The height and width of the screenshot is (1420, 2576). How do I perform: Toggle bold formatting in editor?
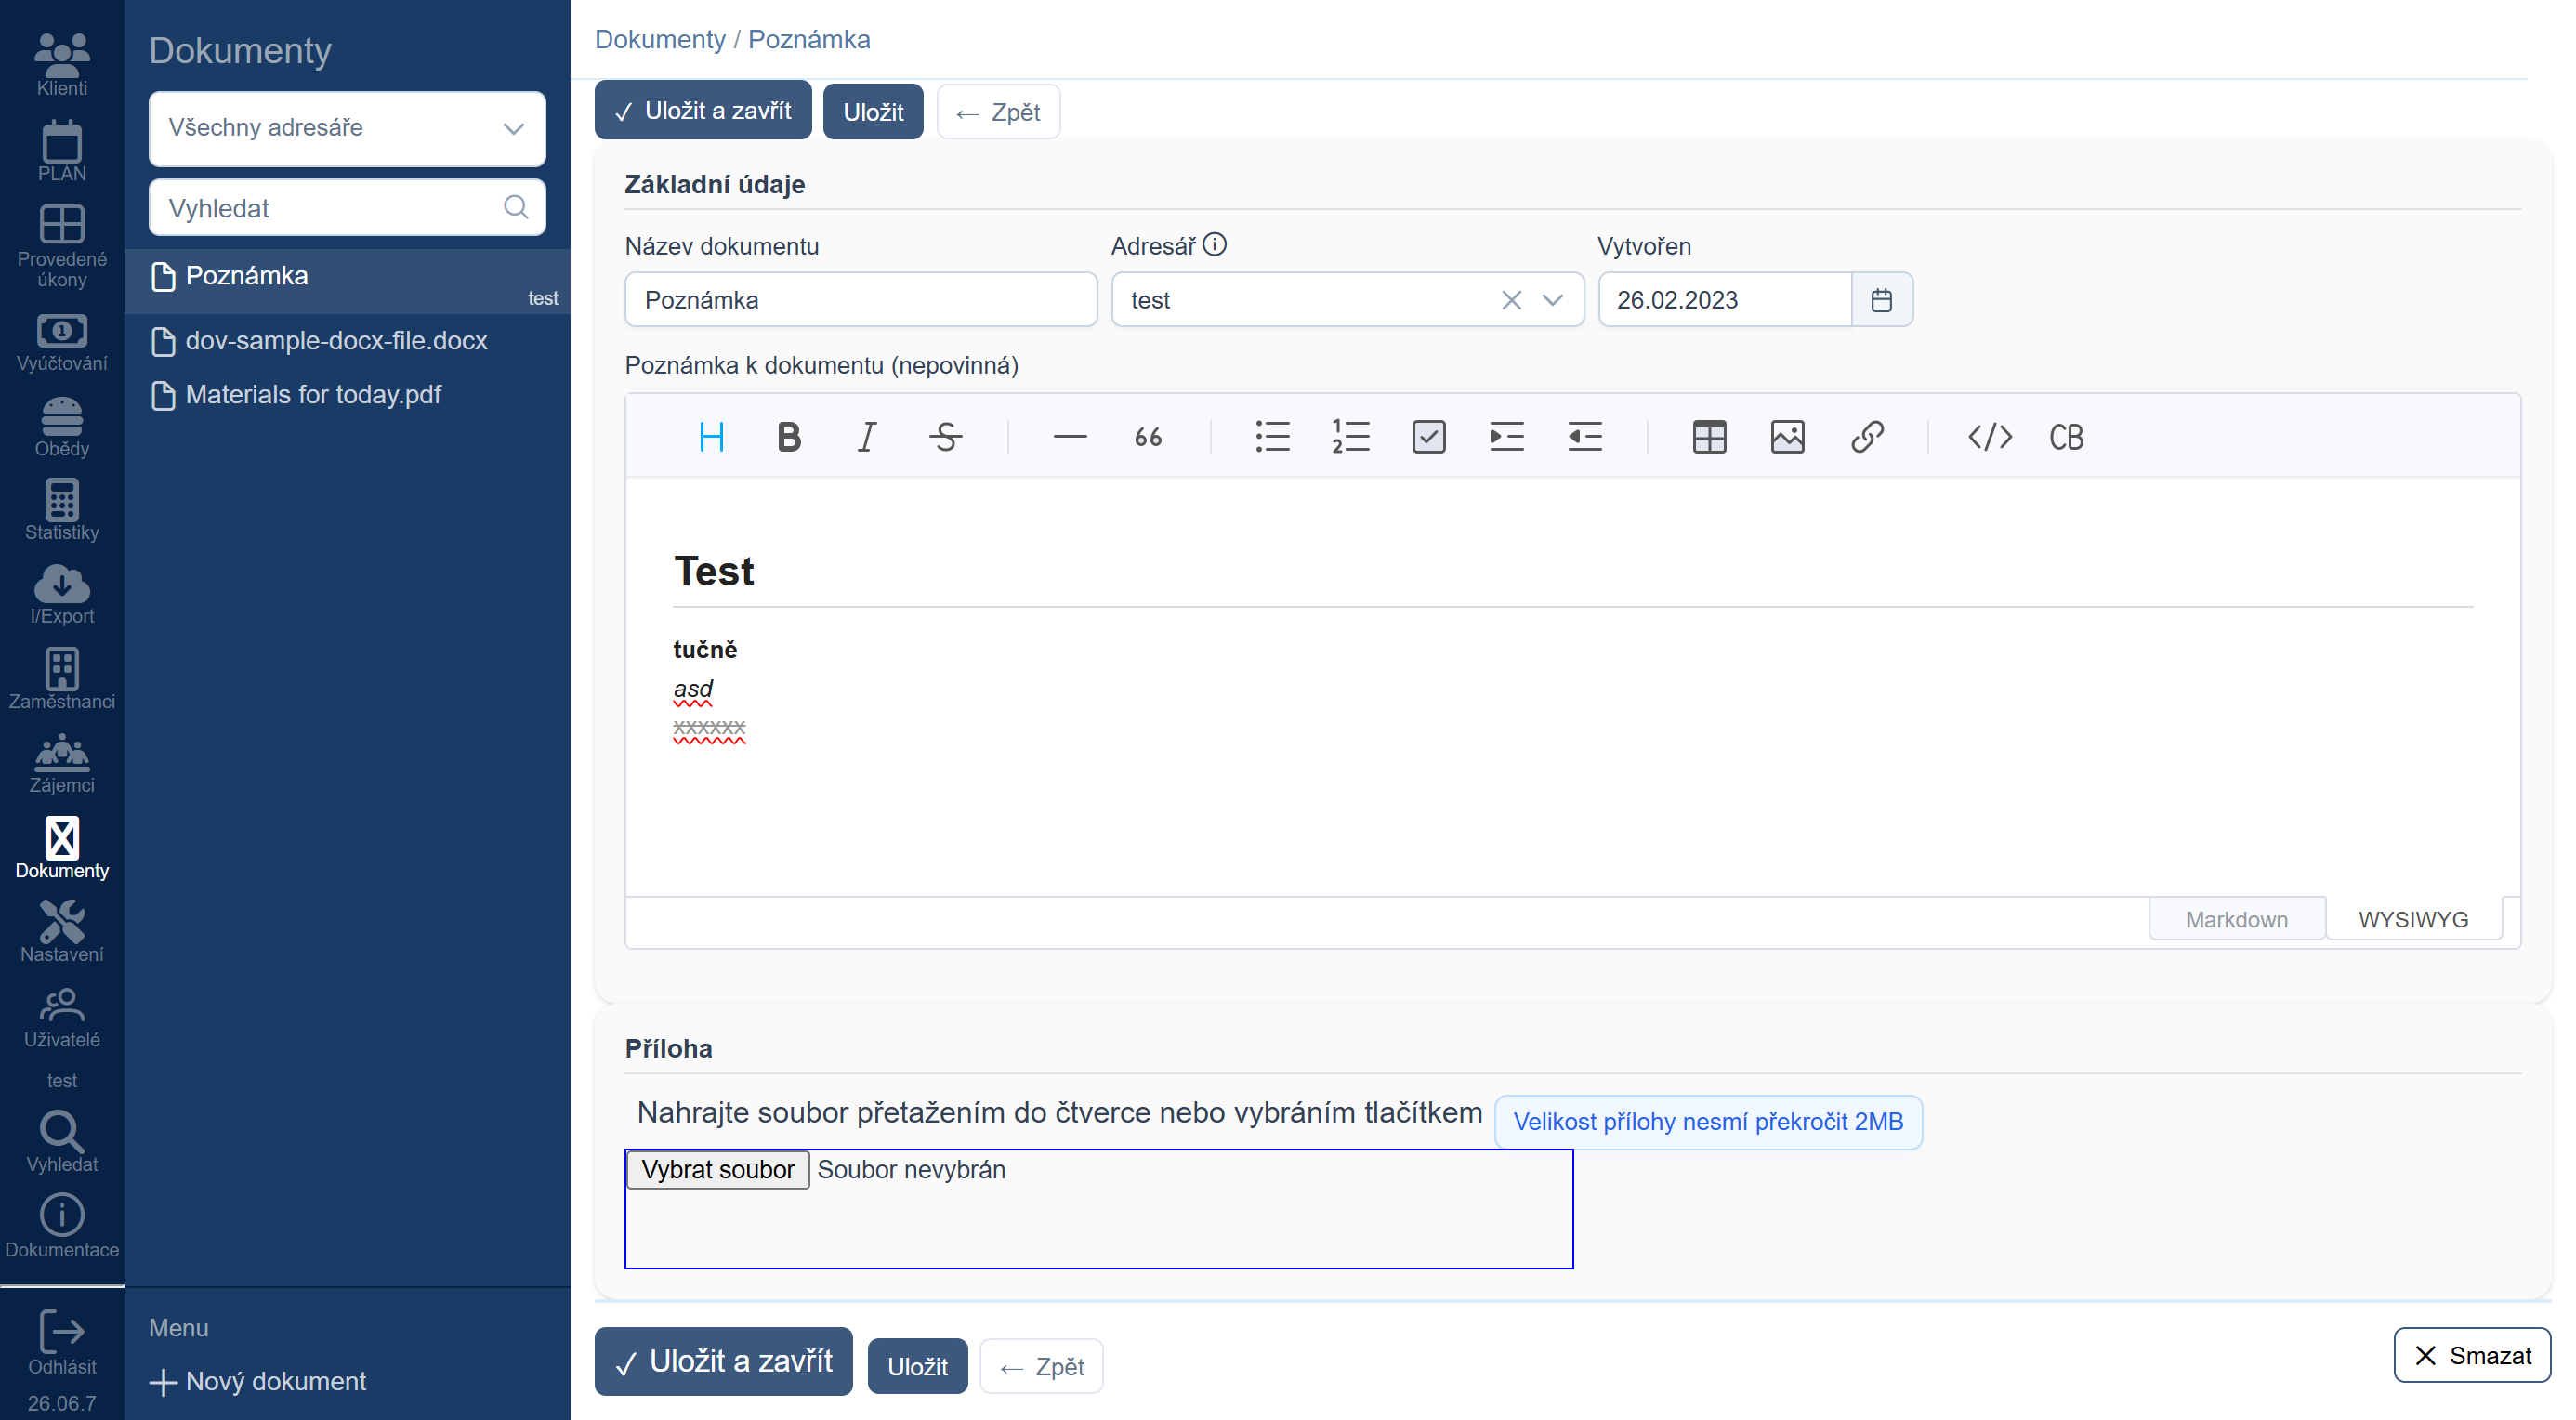click(x=789, y=437)
